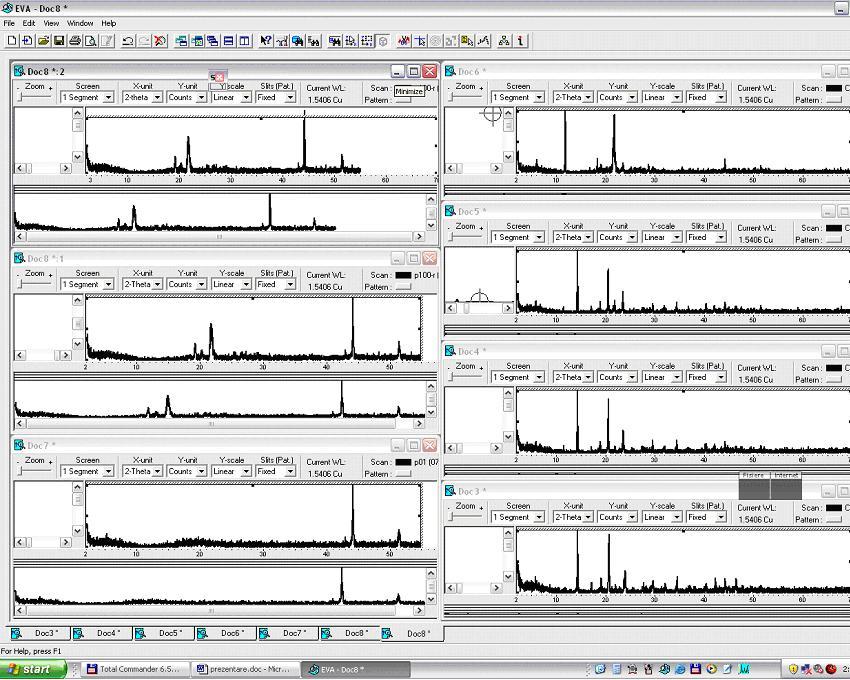Open Slits Fixed dropdown in Doc3 window
Image resolution: width=850 pixels, height=680 pixels.
[x=707, y=517]
